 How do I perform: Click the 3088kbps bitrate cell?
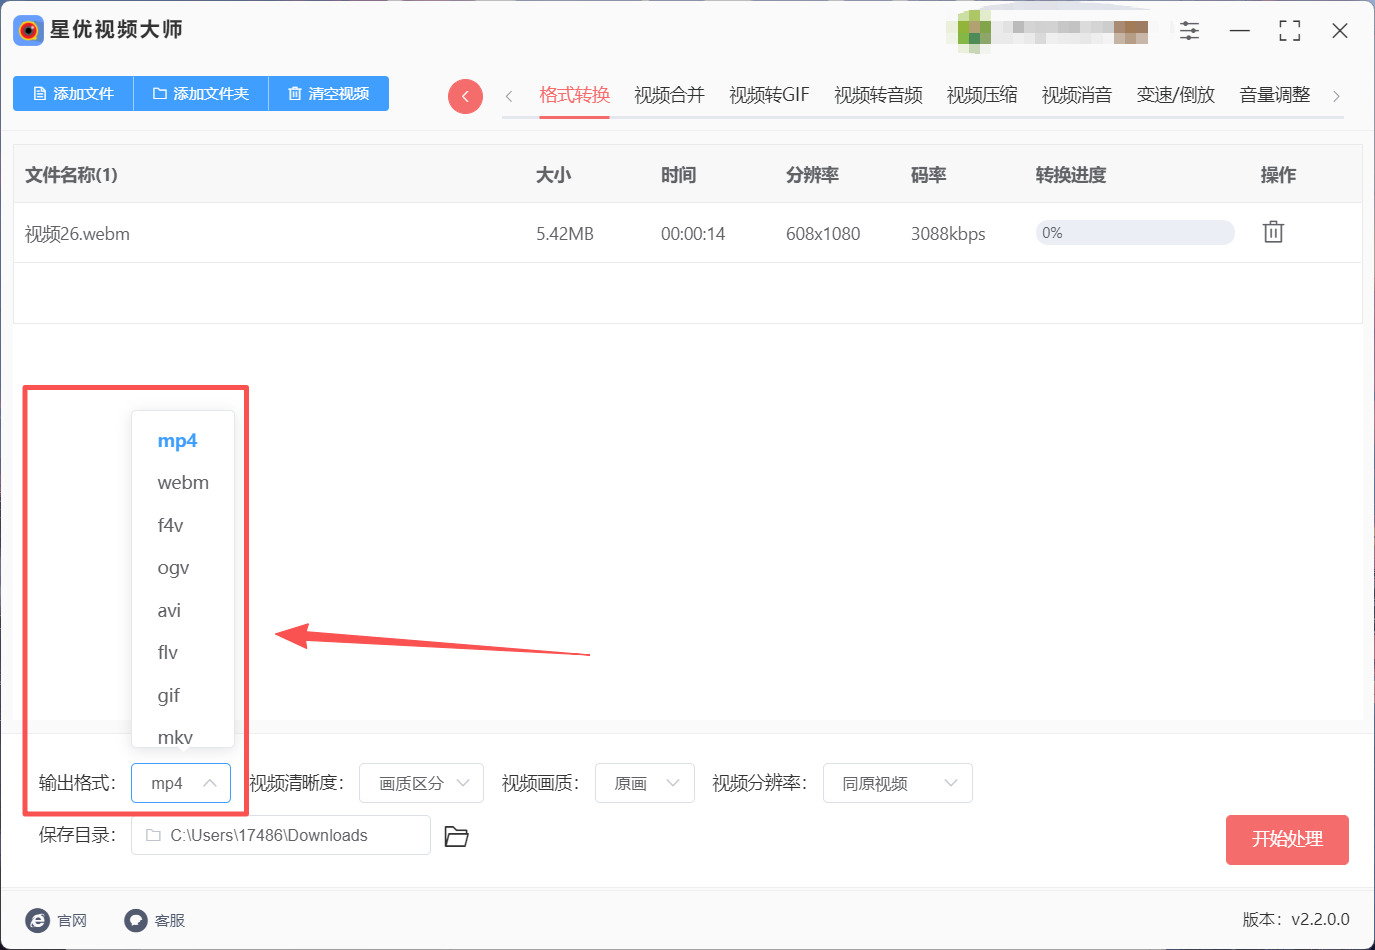pyautogui.click(x=948, y=234)
